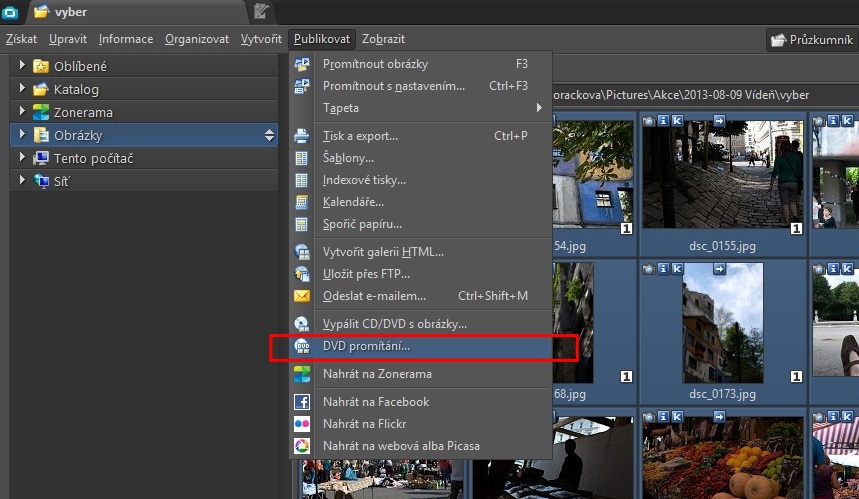Open the edit pencil tab icon
This screenshot has height=499, width=859.
[261, 12]
